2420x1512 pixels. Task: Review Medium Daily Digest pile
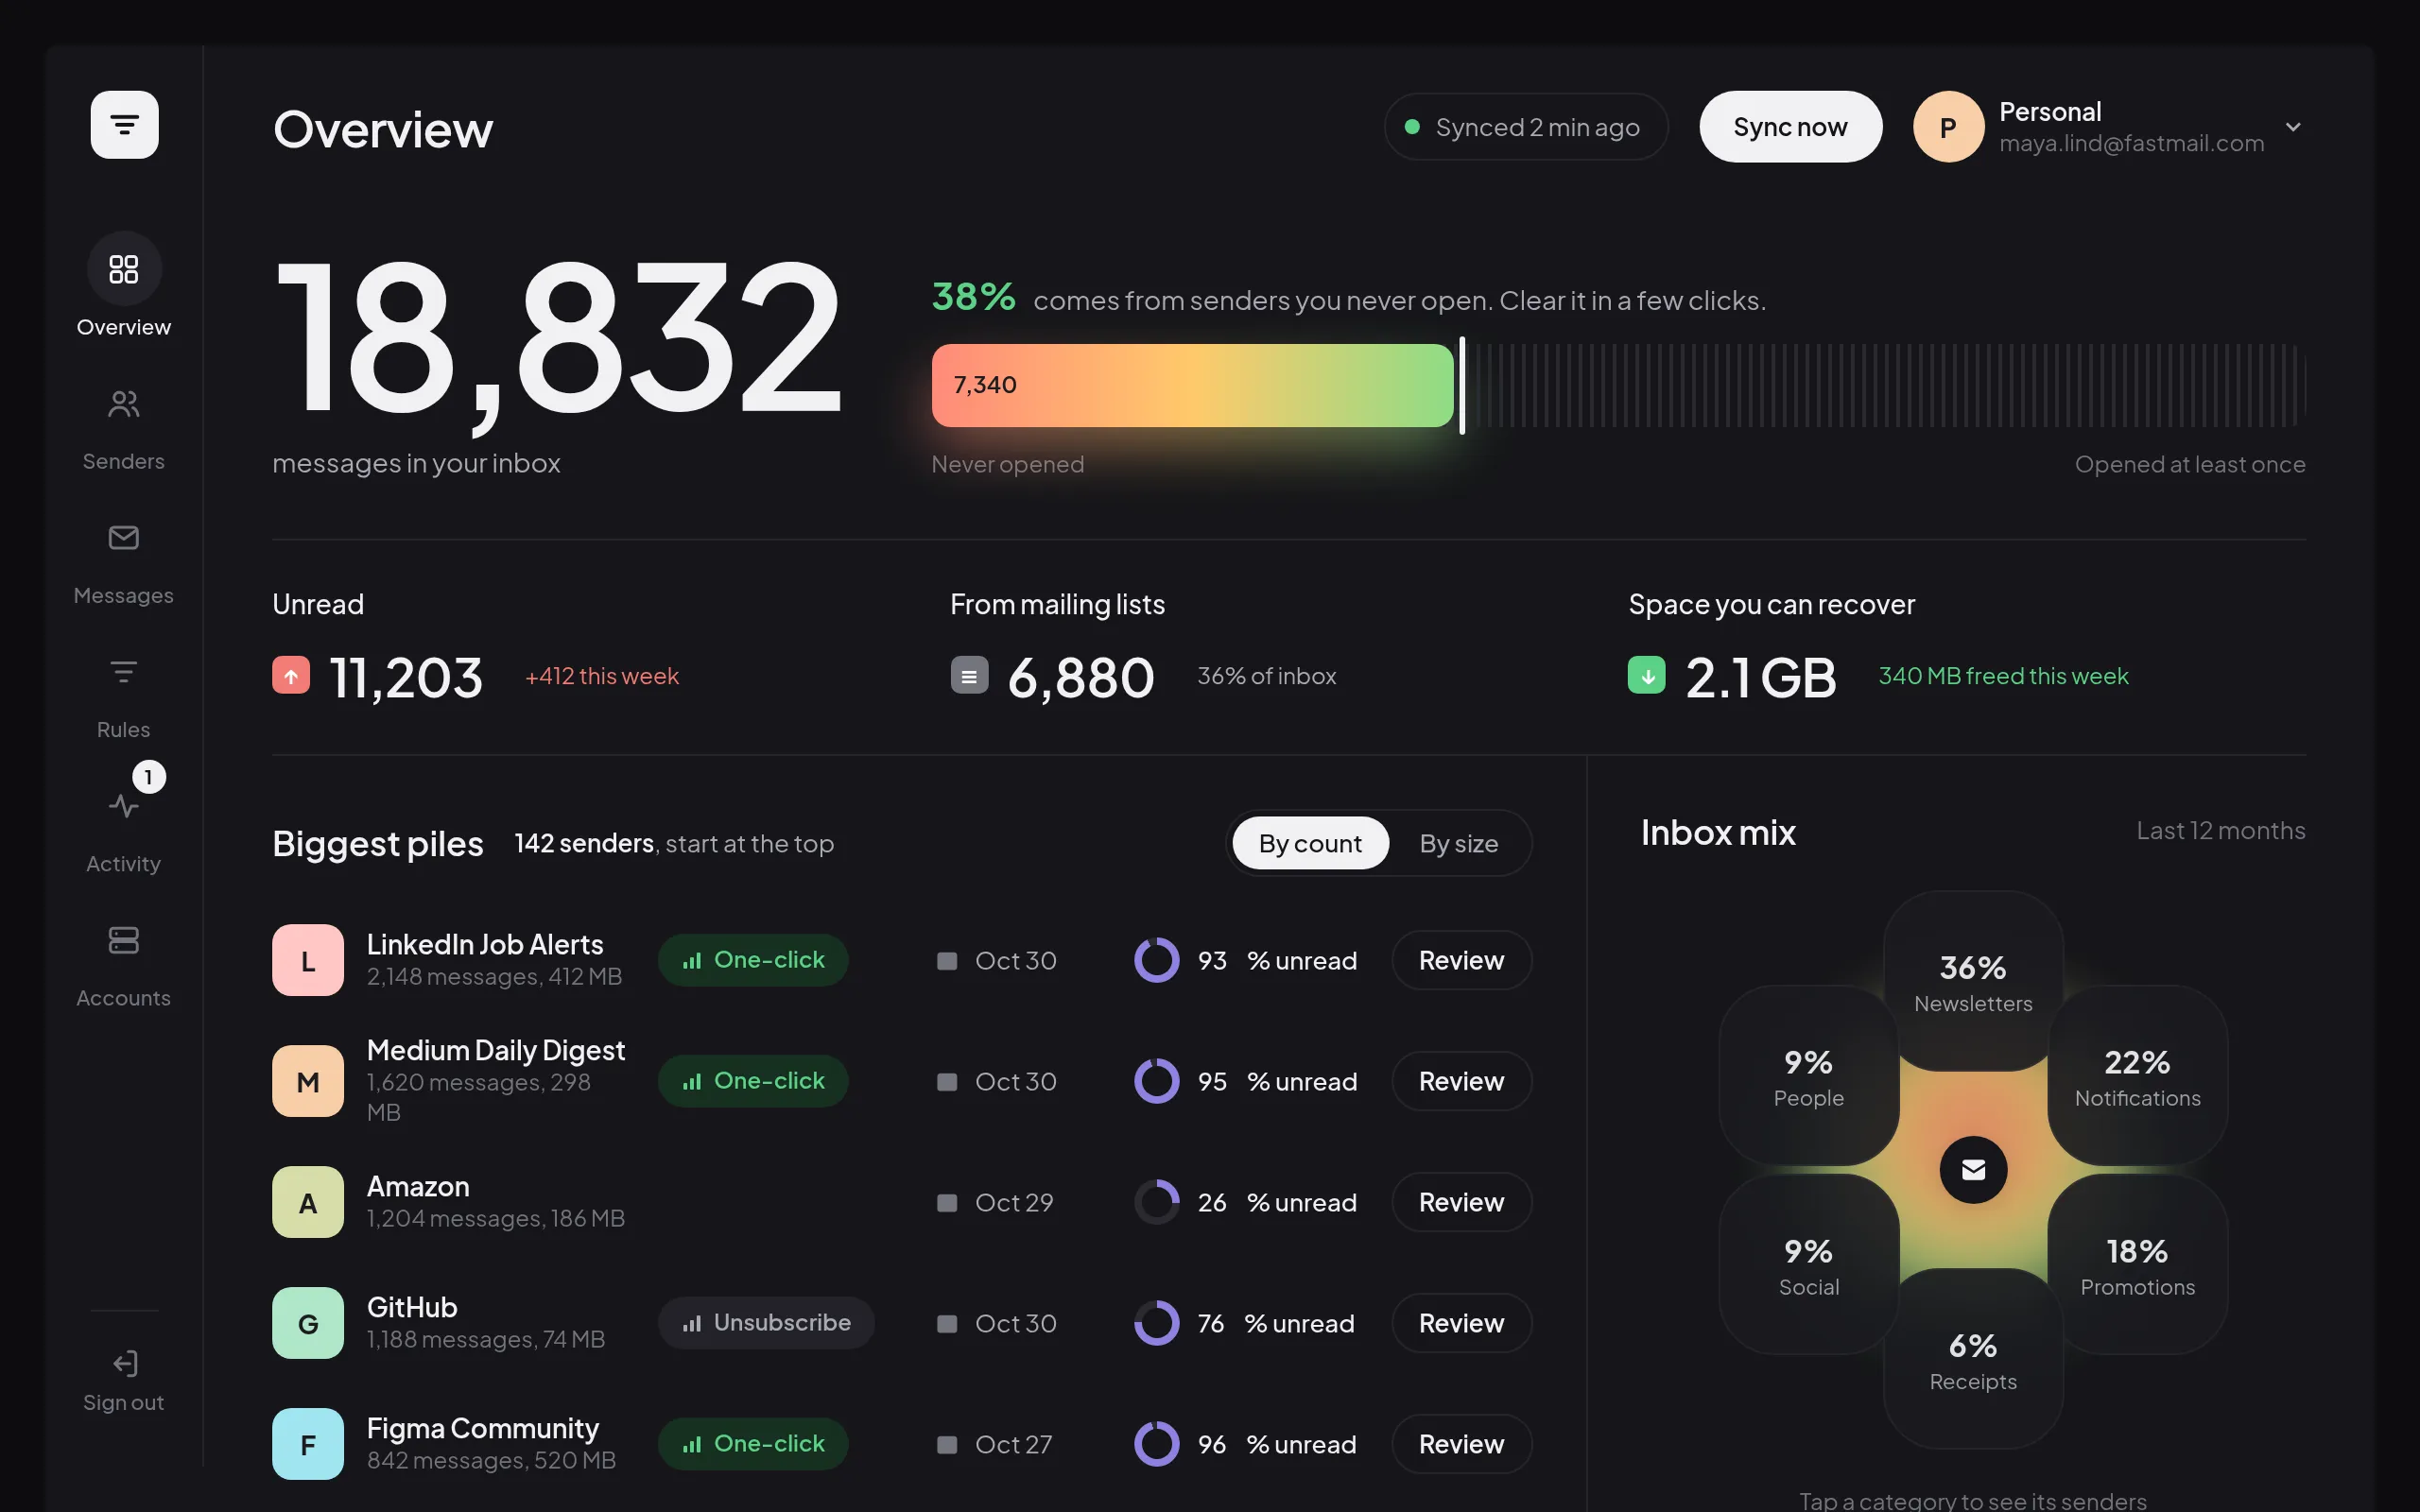coord(1461,1081)
